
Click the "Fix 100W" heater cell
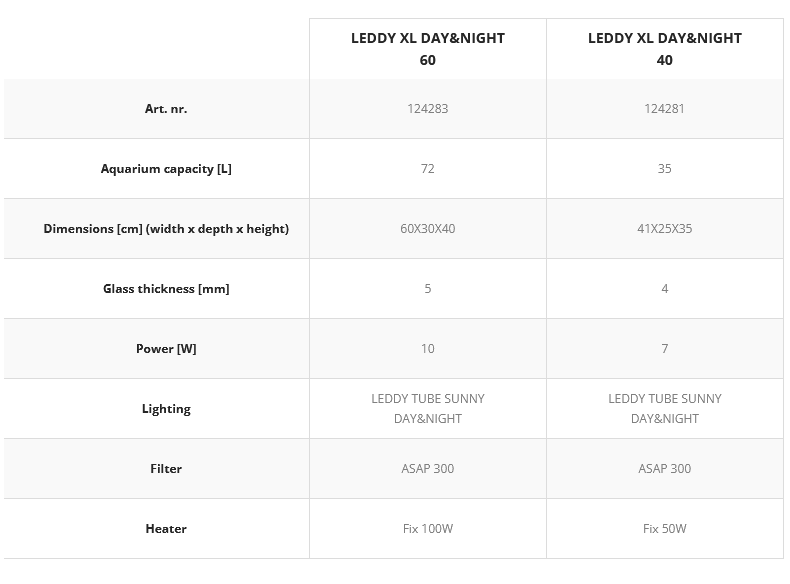click(x=427, y=529)
